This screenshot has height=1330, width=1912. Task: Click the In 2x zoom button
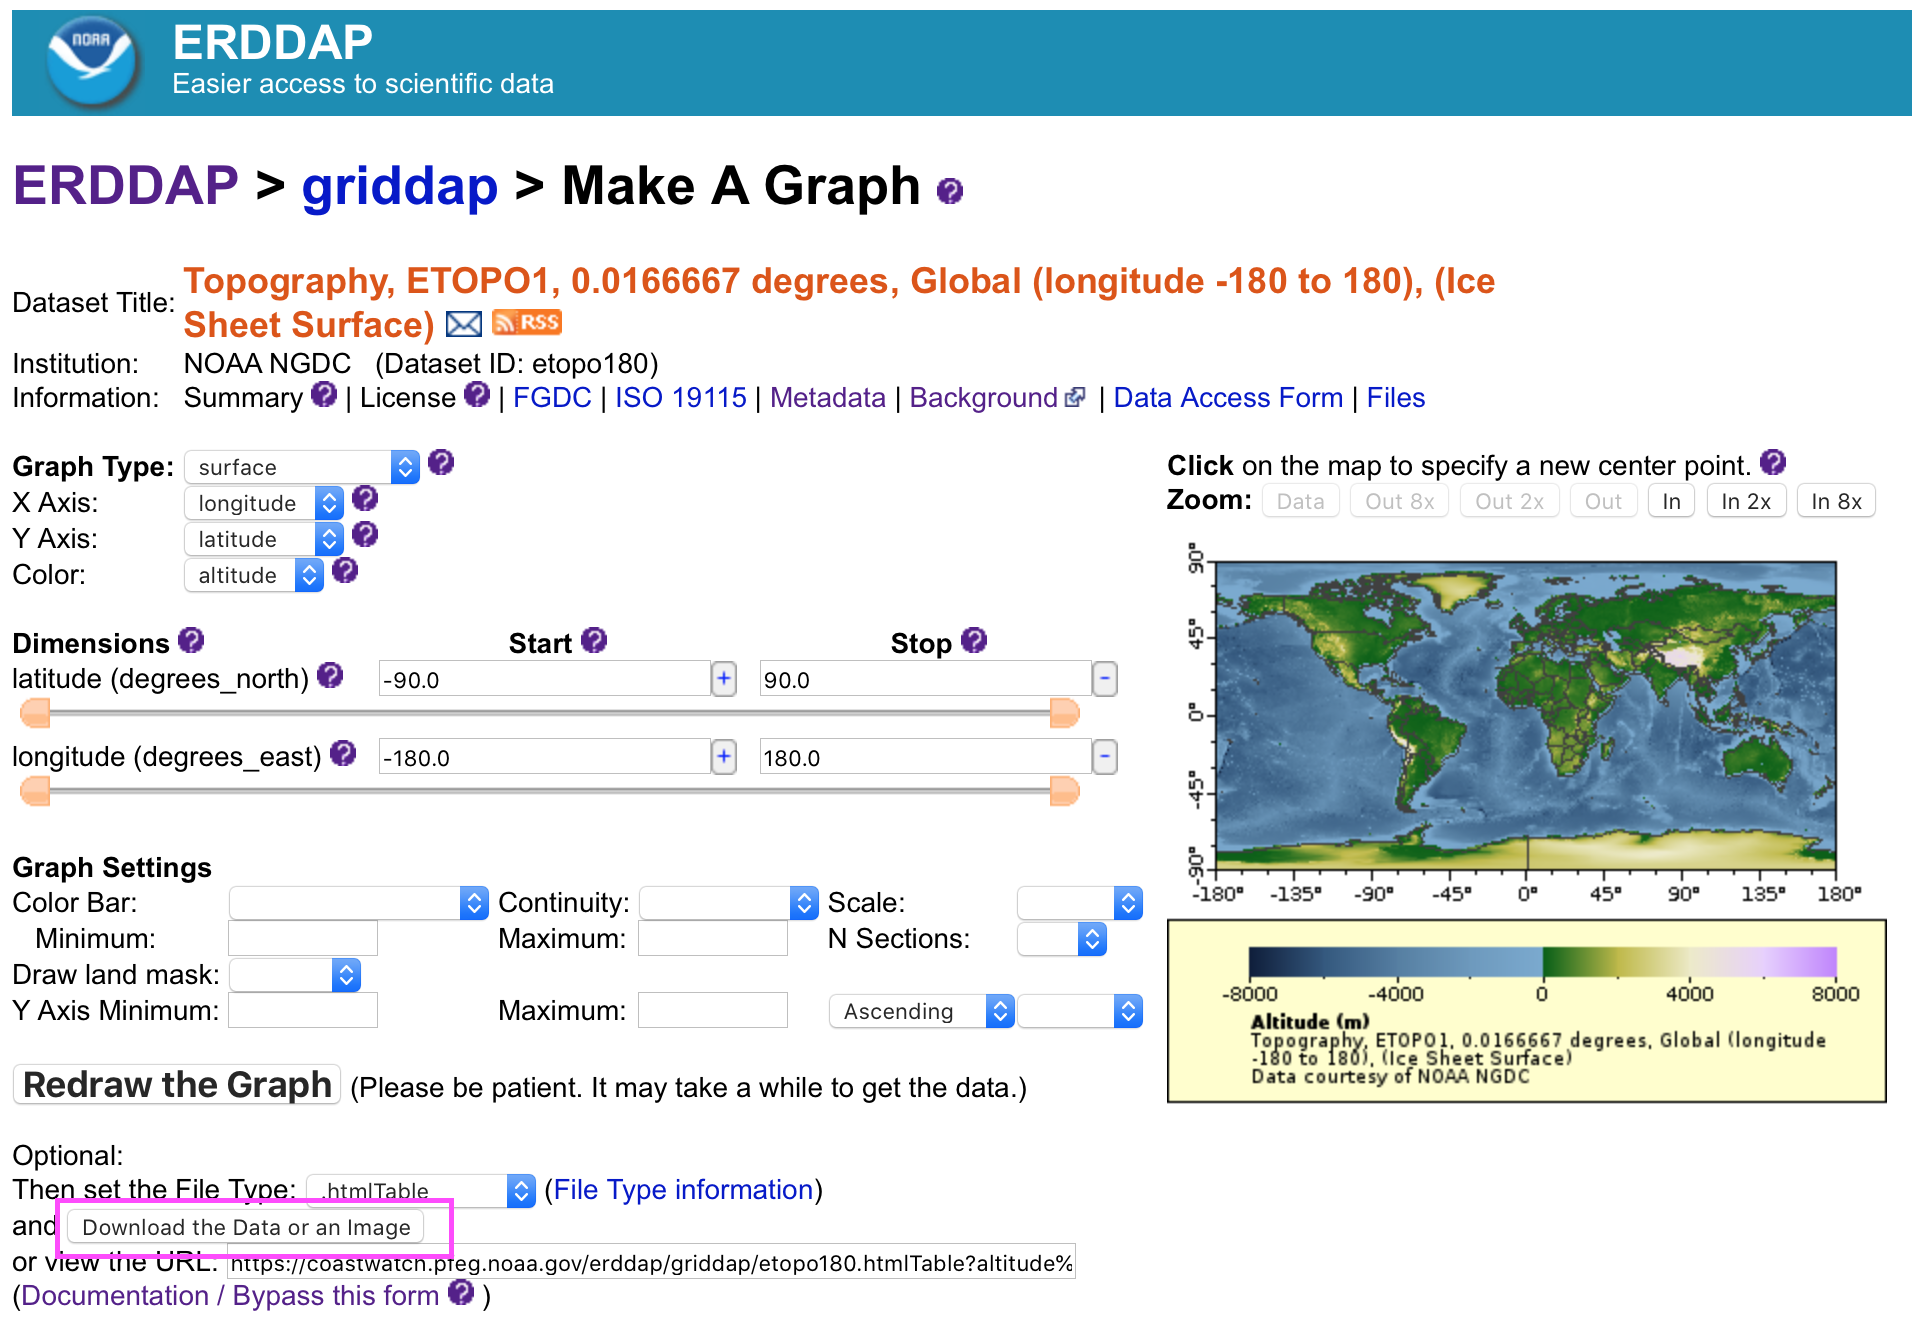click(x=1745, y=501)
